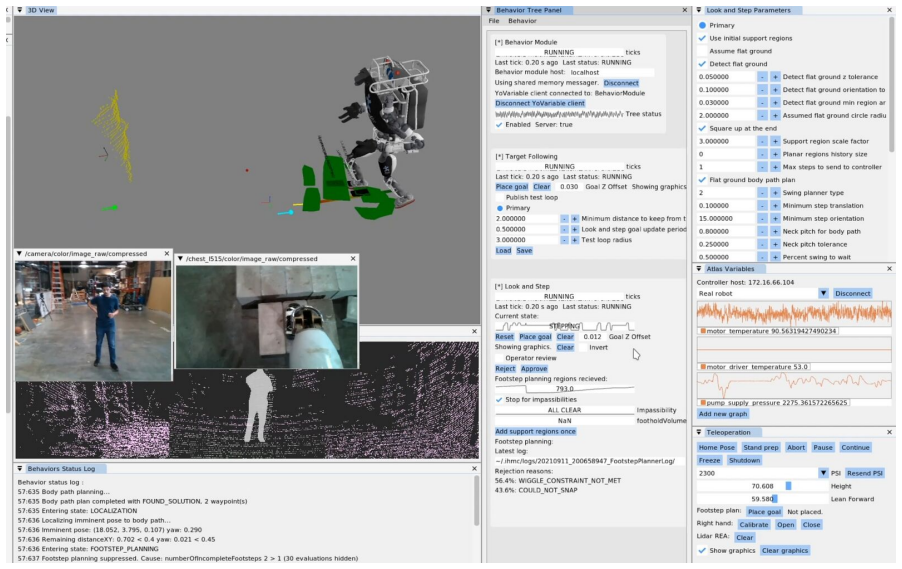Click Add new graph button
902x569 pixels.
[723, 414]
